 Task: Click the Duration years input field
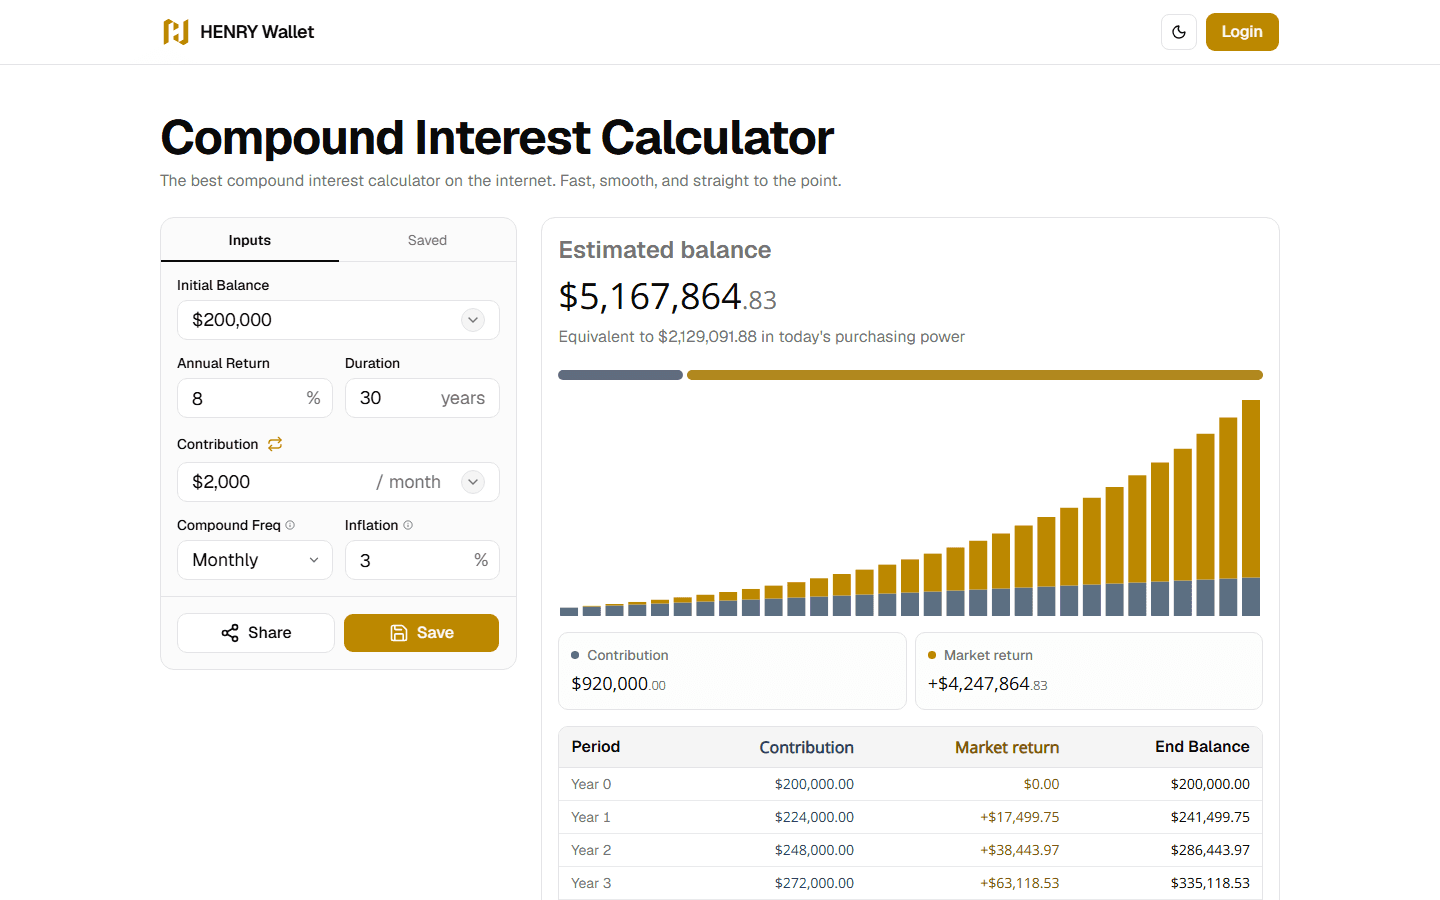coord(422,398)
